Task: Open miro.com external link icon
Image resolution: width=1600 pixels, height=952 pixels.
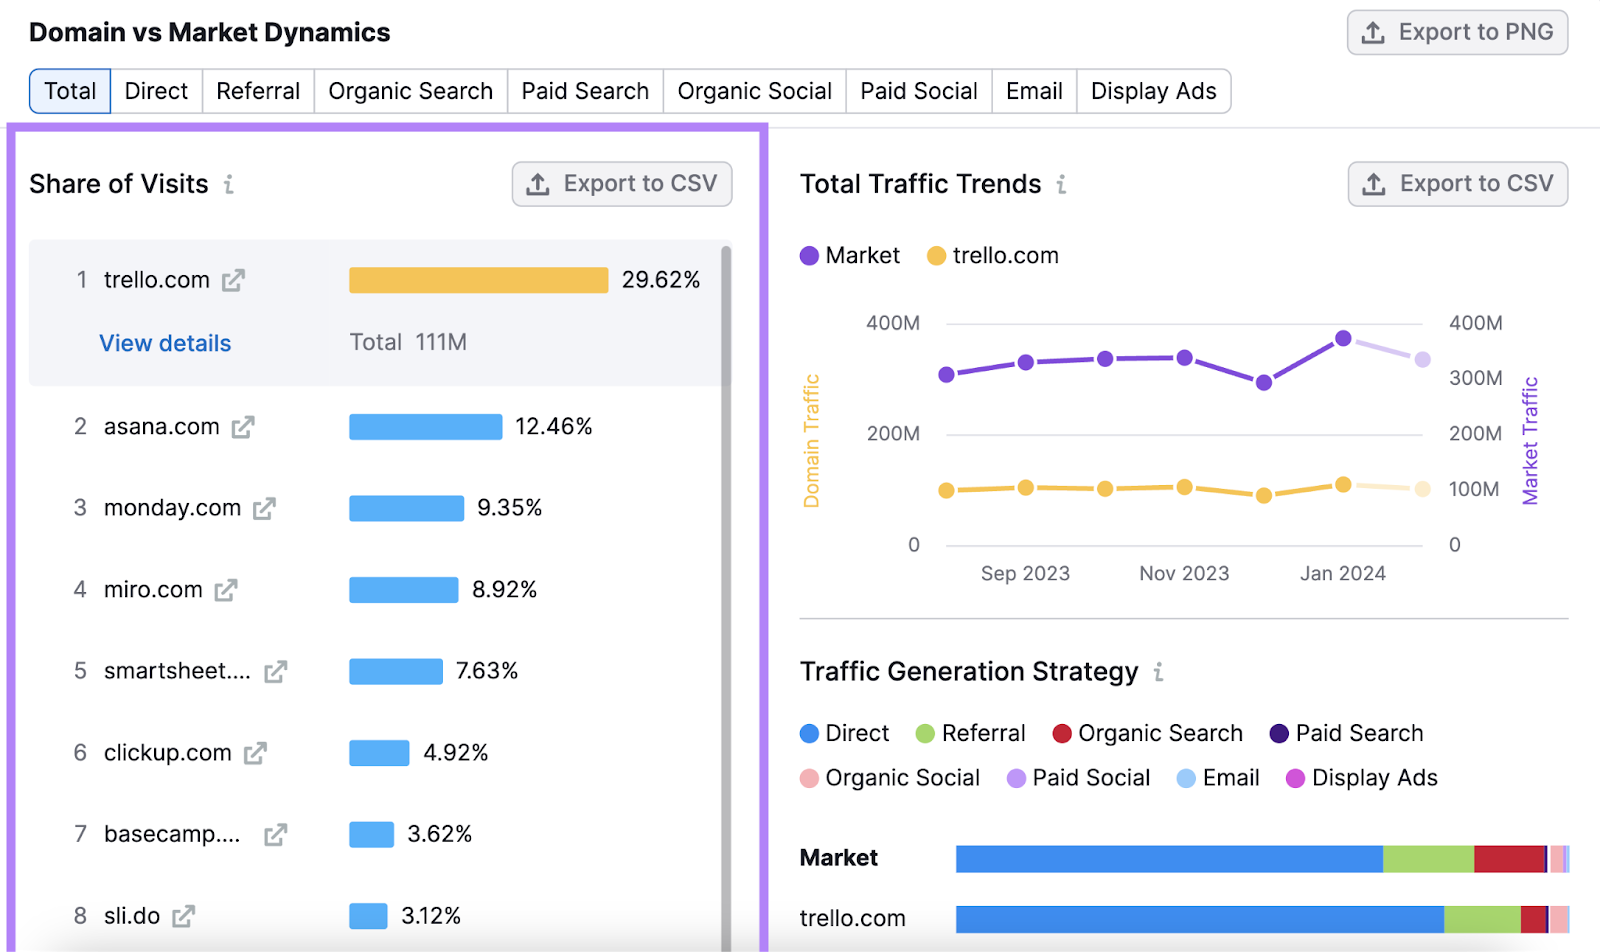Action: click(x=226, y=590)
